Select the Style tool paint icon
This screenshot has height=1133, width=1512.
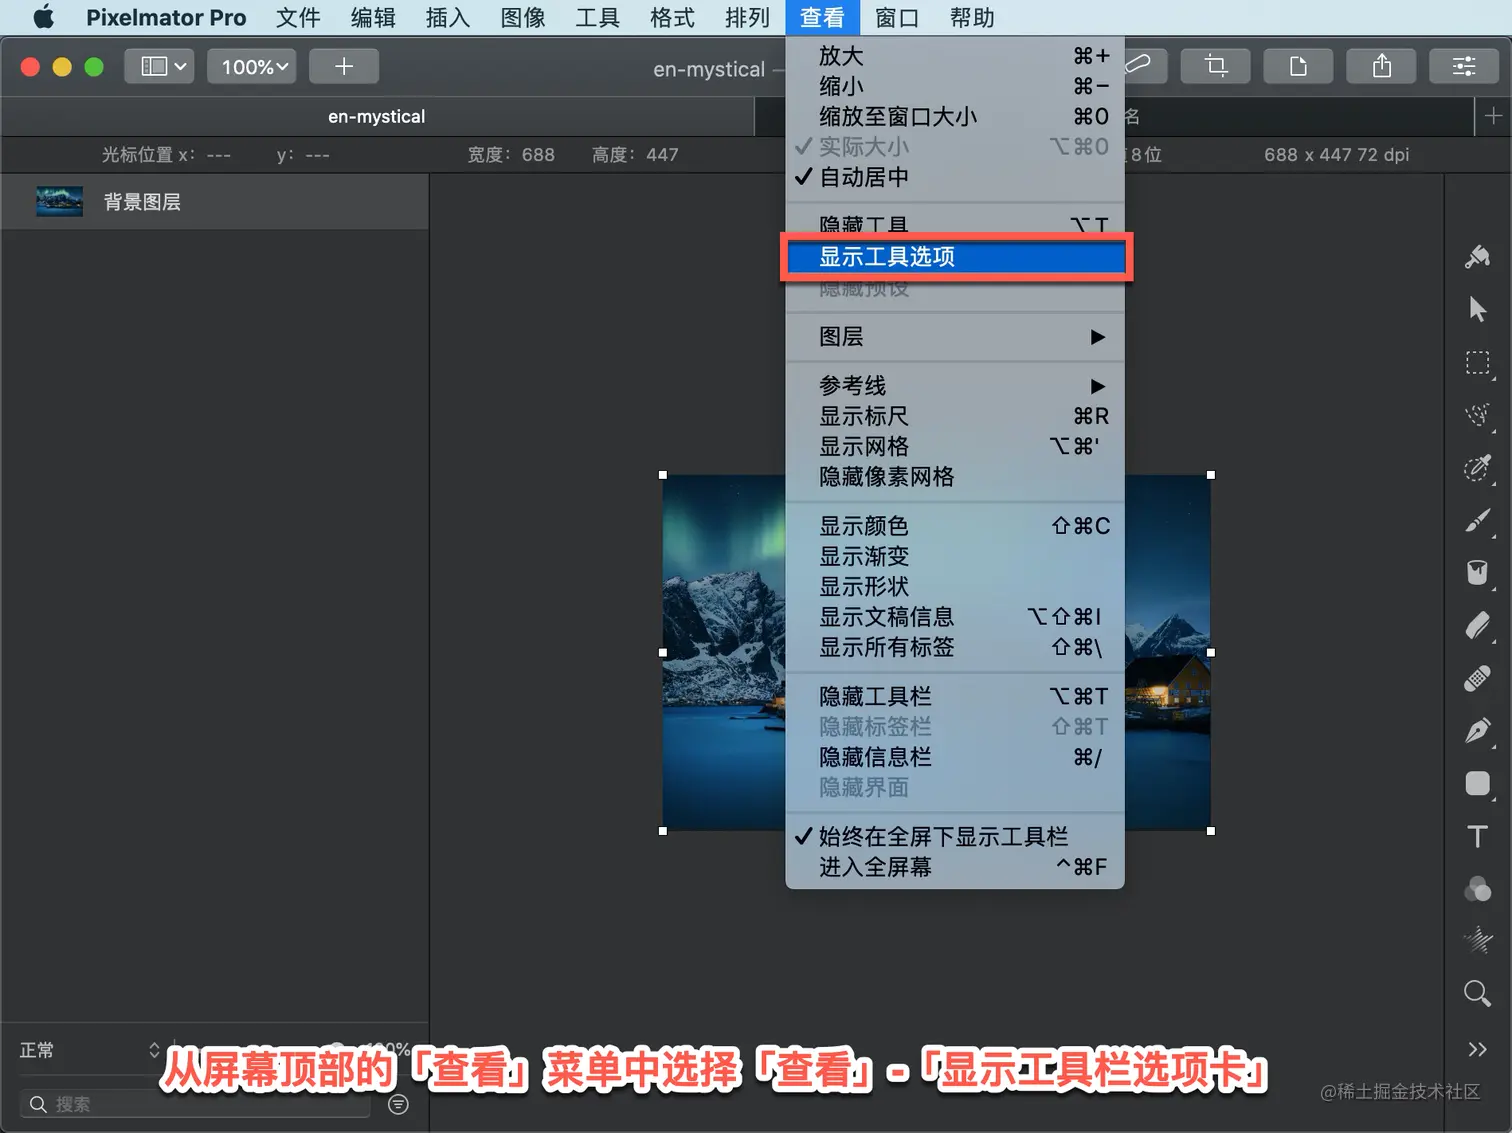(x=1477, y=257)
